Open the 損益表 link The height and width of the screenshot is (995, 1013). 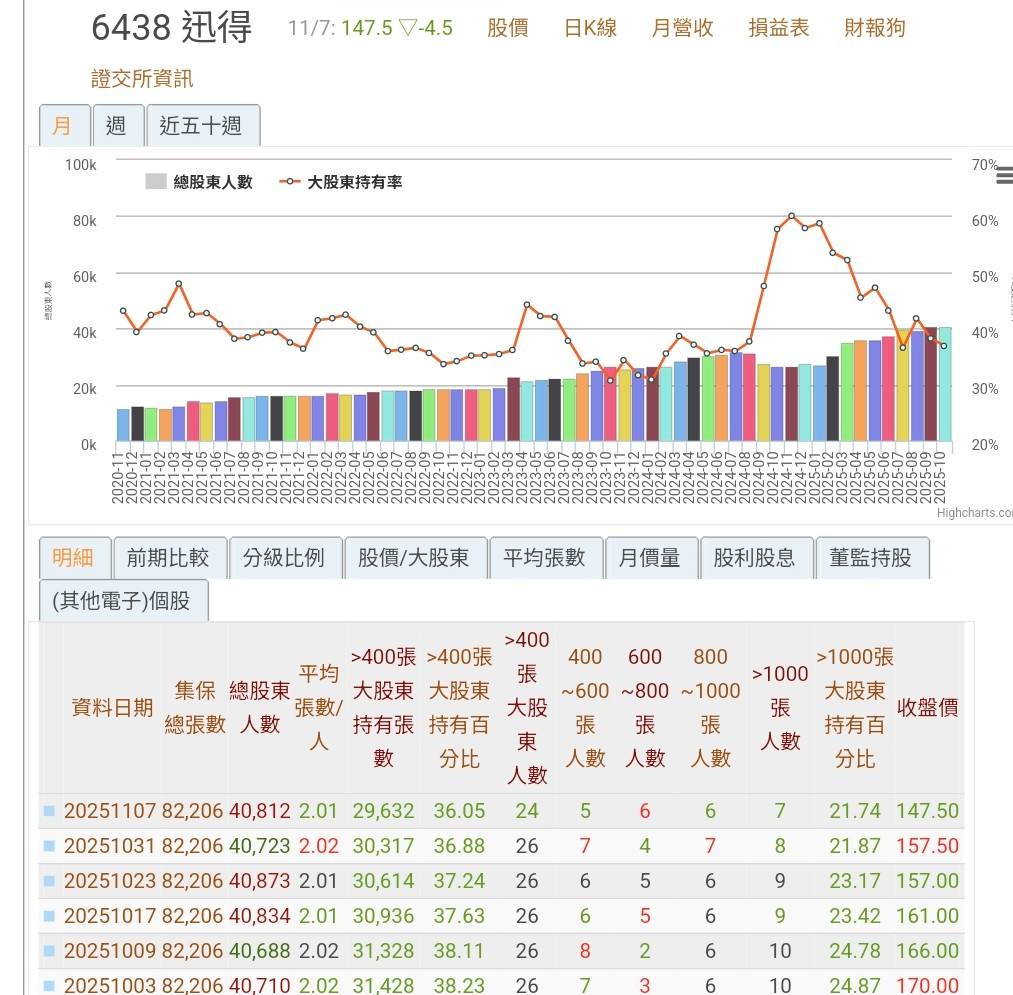[778, 28]
